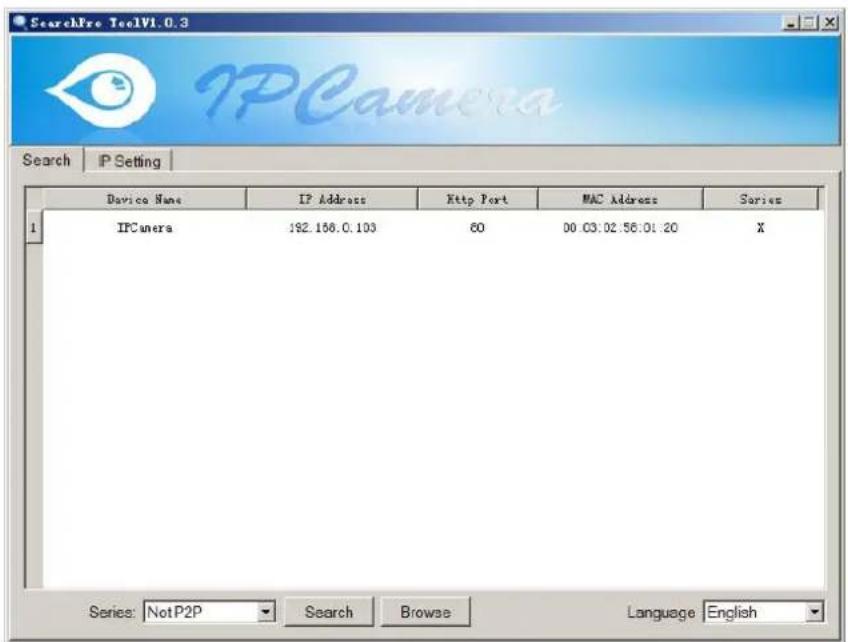
Task: Select MAC address 00:03:02:56:01:20 cell
Action: point(620,228)
